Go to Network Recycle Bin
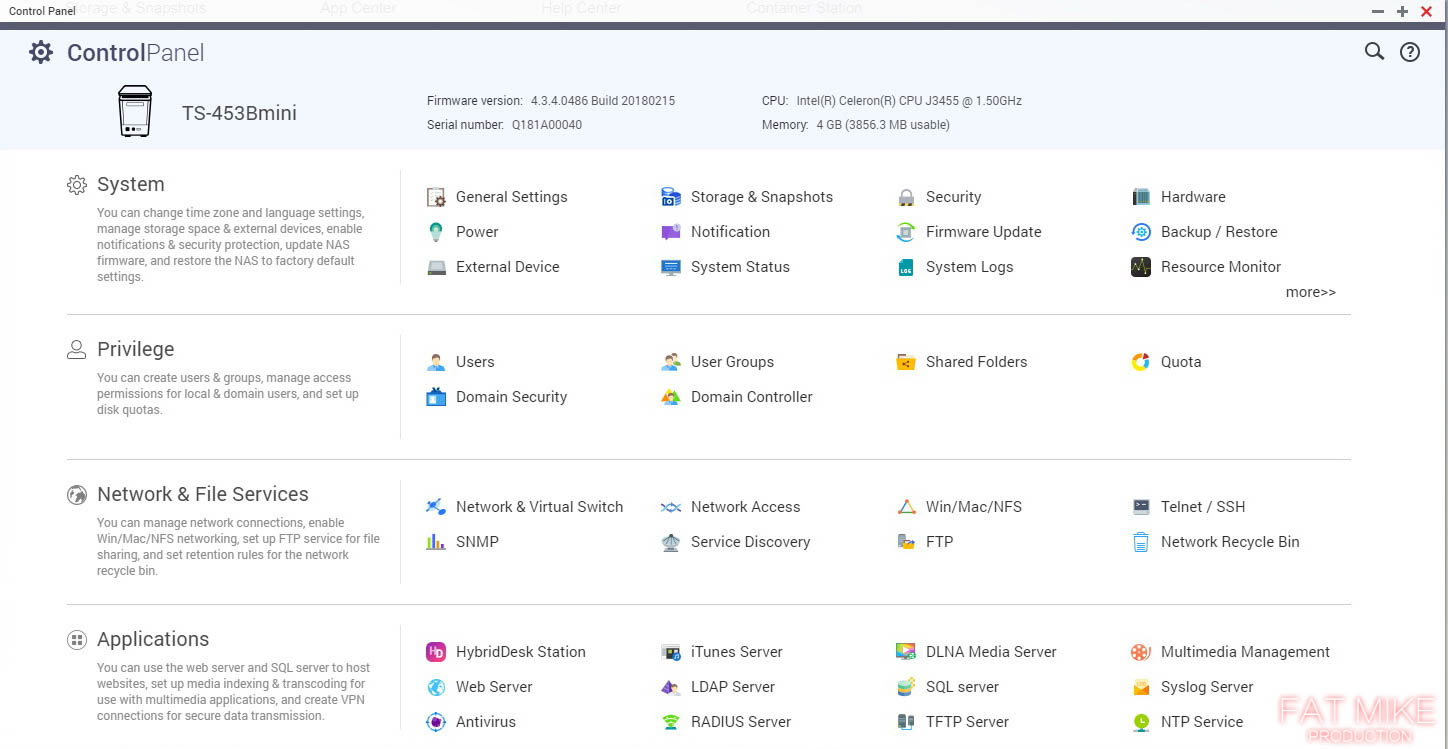 1230,542
